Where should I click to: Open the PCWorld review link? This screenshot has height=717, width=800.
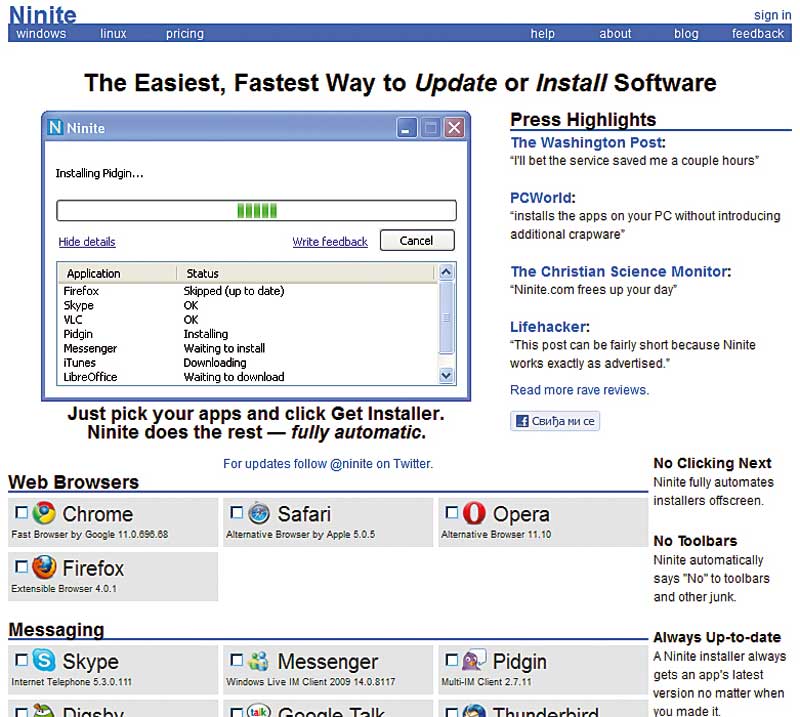click(541, 197)
